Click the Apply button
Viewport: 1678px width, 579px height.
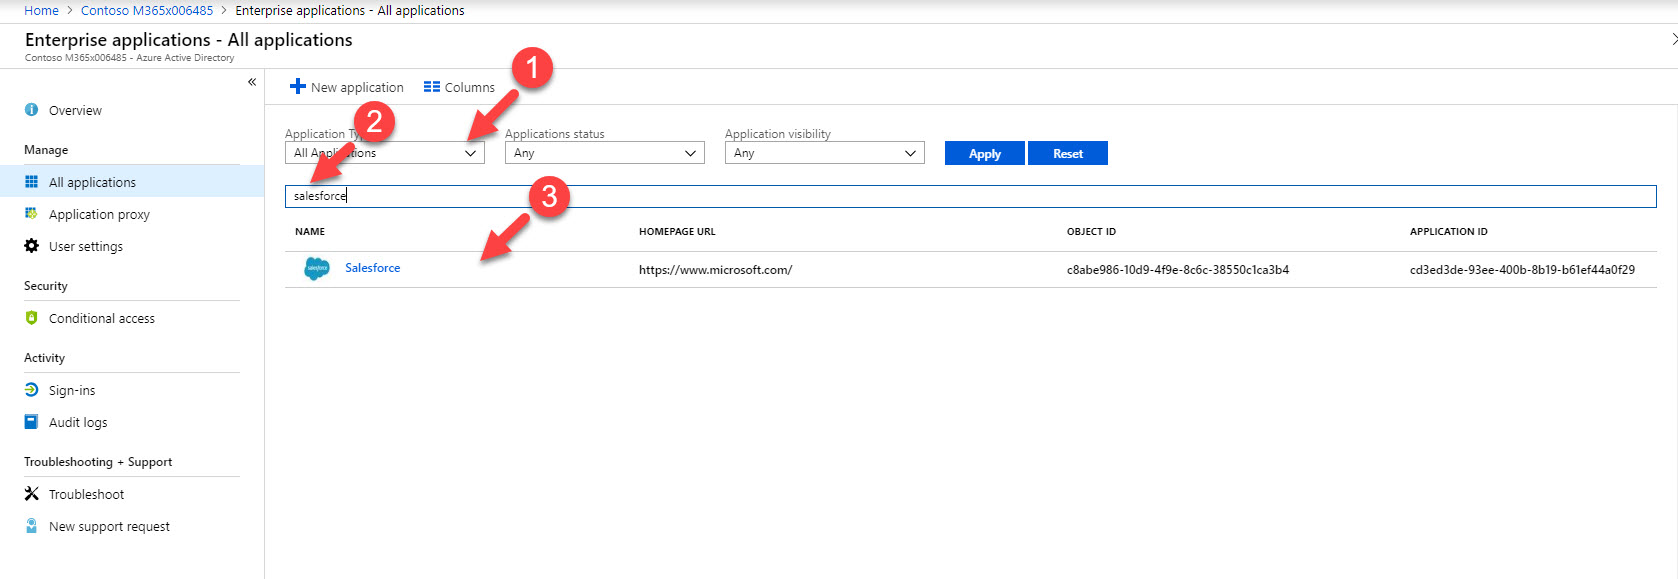pyautogui.click(x=985, y=153)
